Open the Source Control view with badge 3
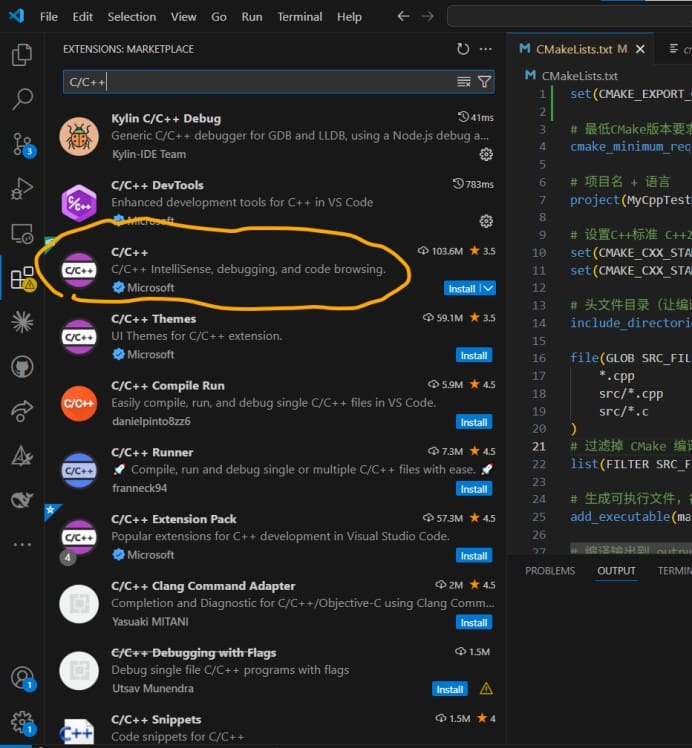The width and height of the screenshot is (692, 748). tap(23, 145)
